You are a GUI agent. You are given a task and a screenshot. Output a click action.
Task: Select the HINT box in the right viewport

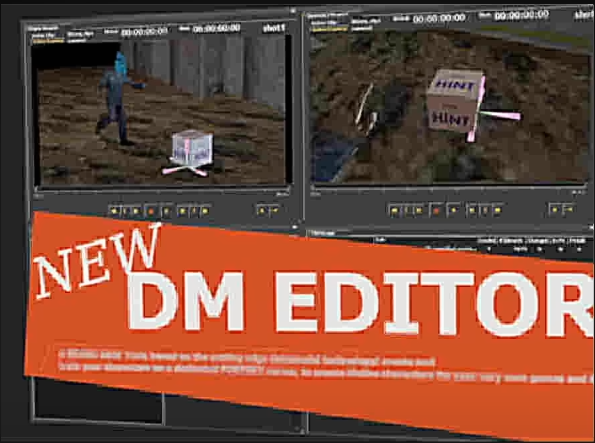point(455,101)
